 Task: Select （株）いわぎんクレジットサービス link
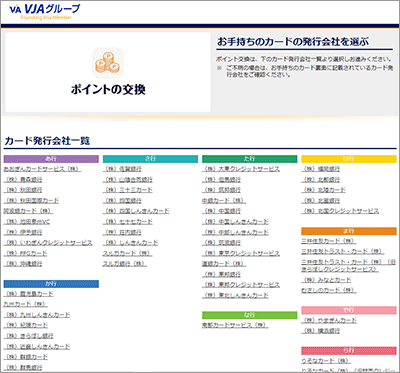[48, 243]
